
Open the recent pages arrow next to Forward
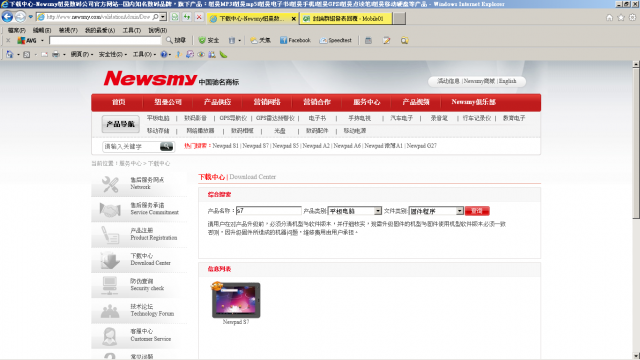click(x=30, y=17)
